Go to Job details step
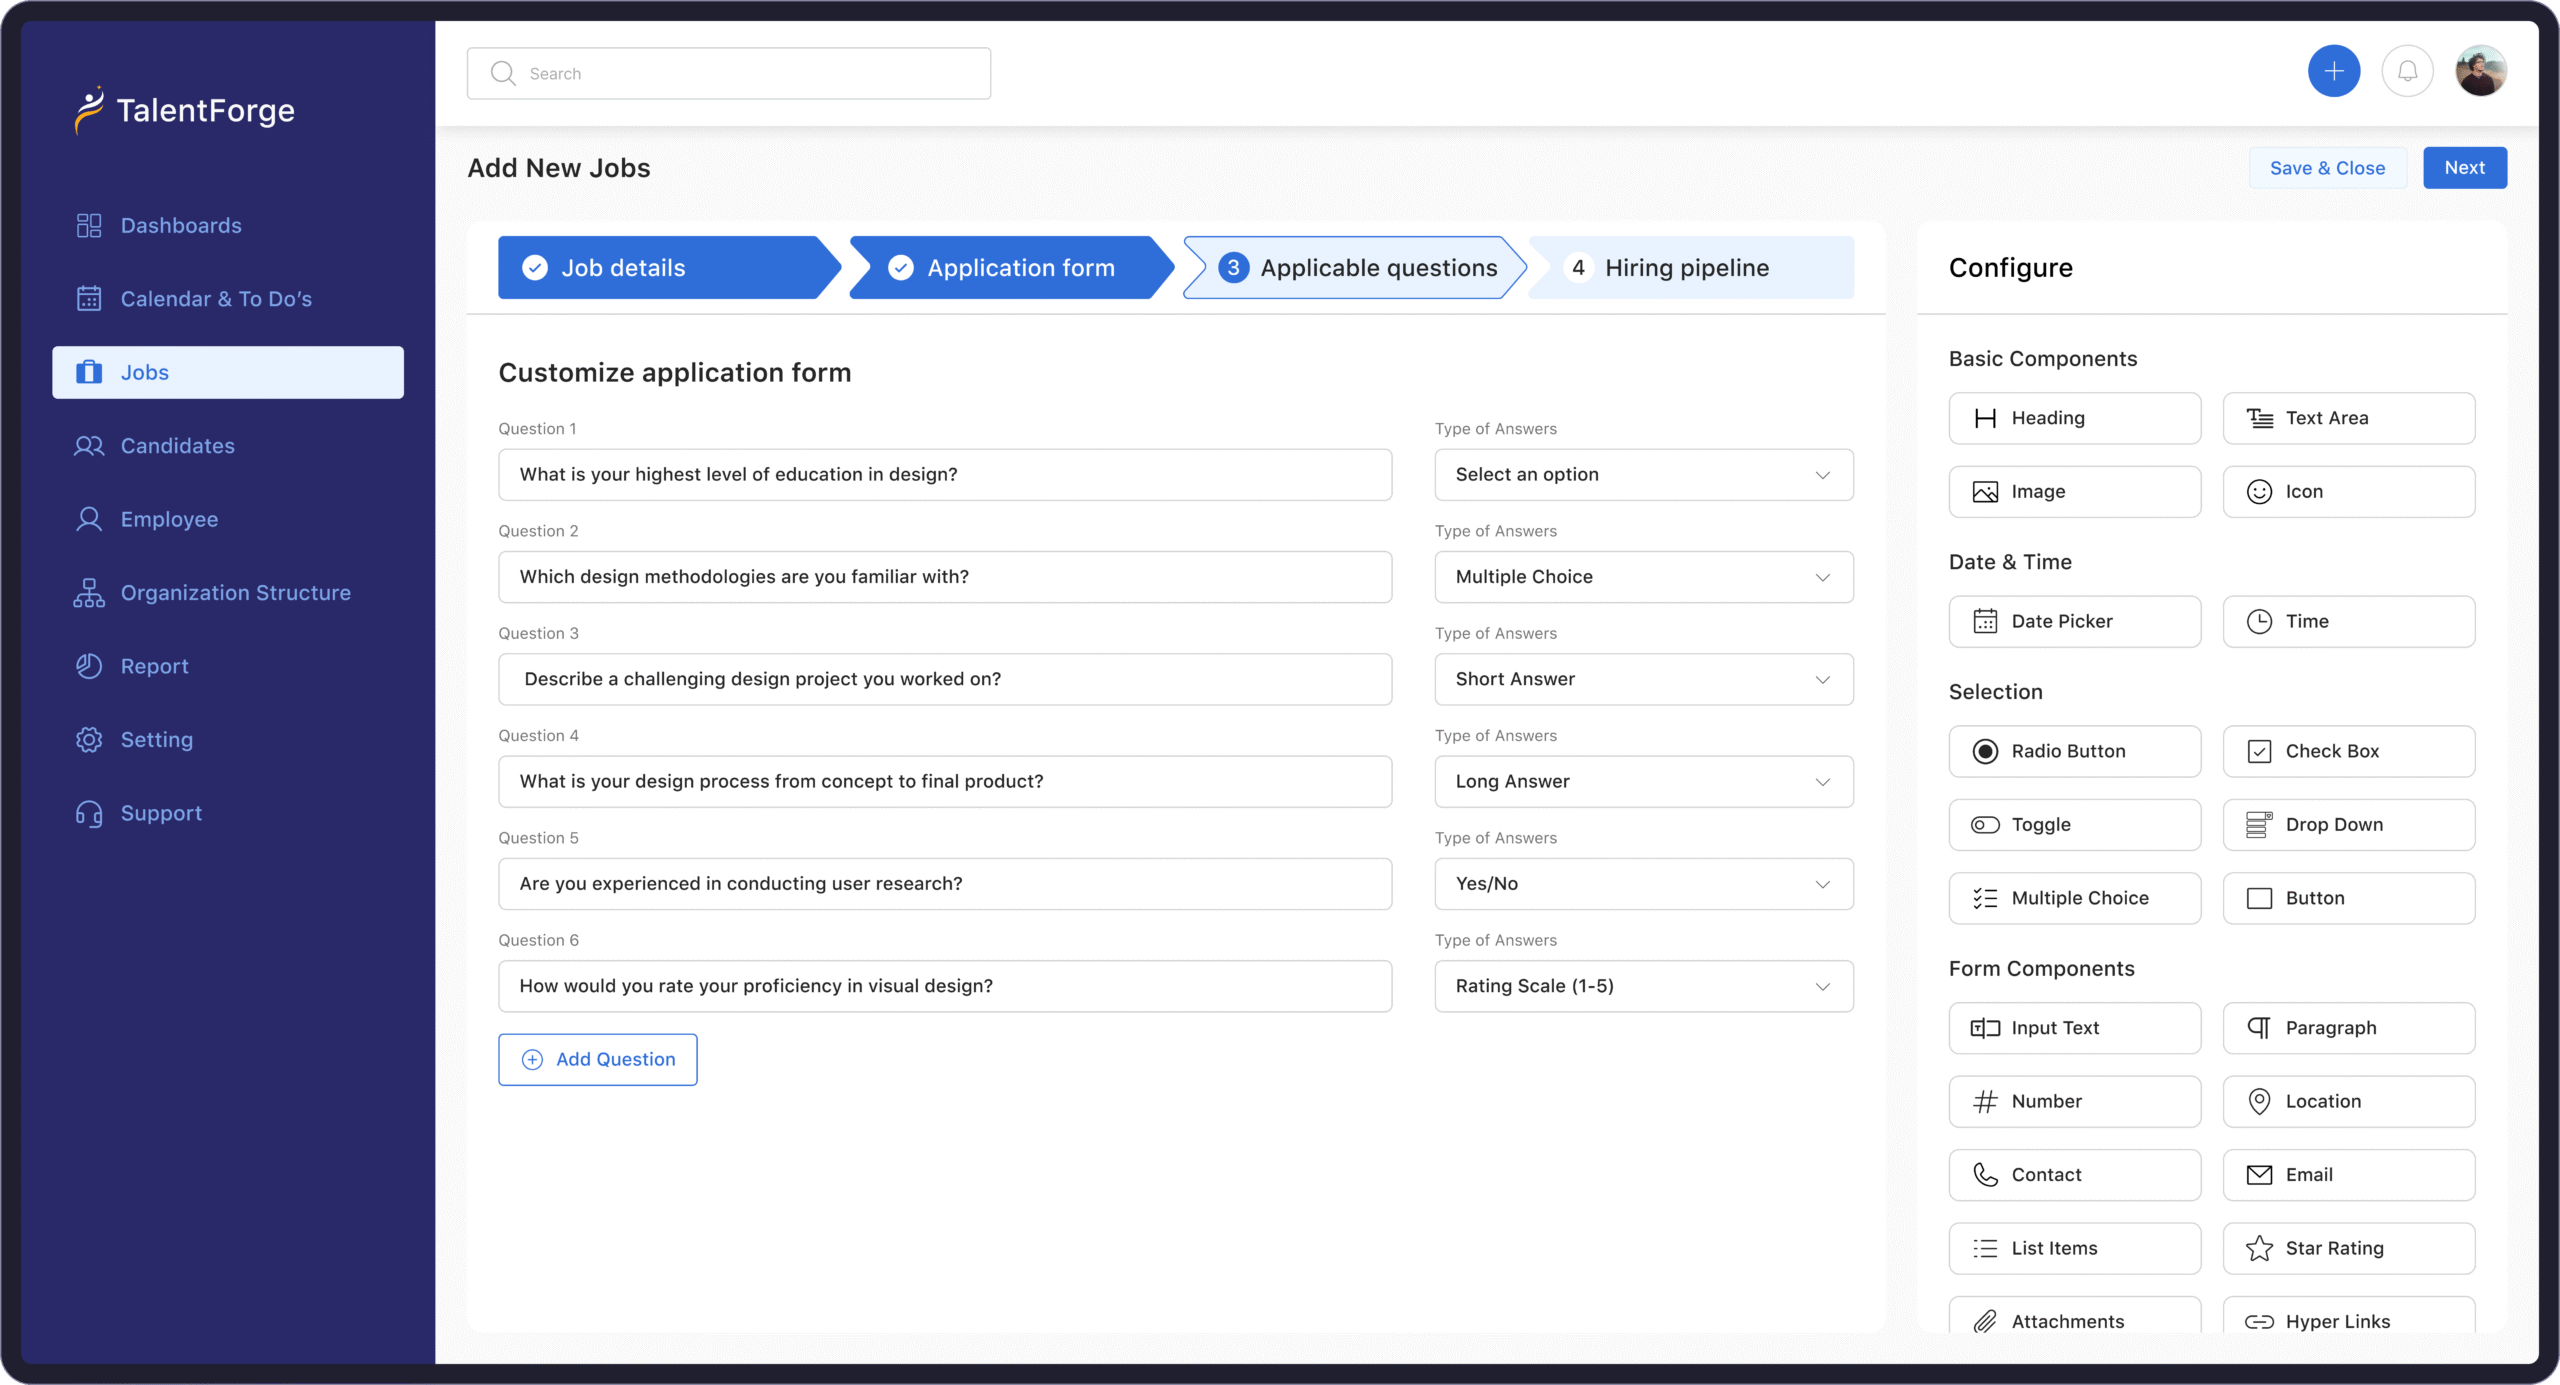Viewport: 2560px width, 1385px height. [x=668, y=268]
